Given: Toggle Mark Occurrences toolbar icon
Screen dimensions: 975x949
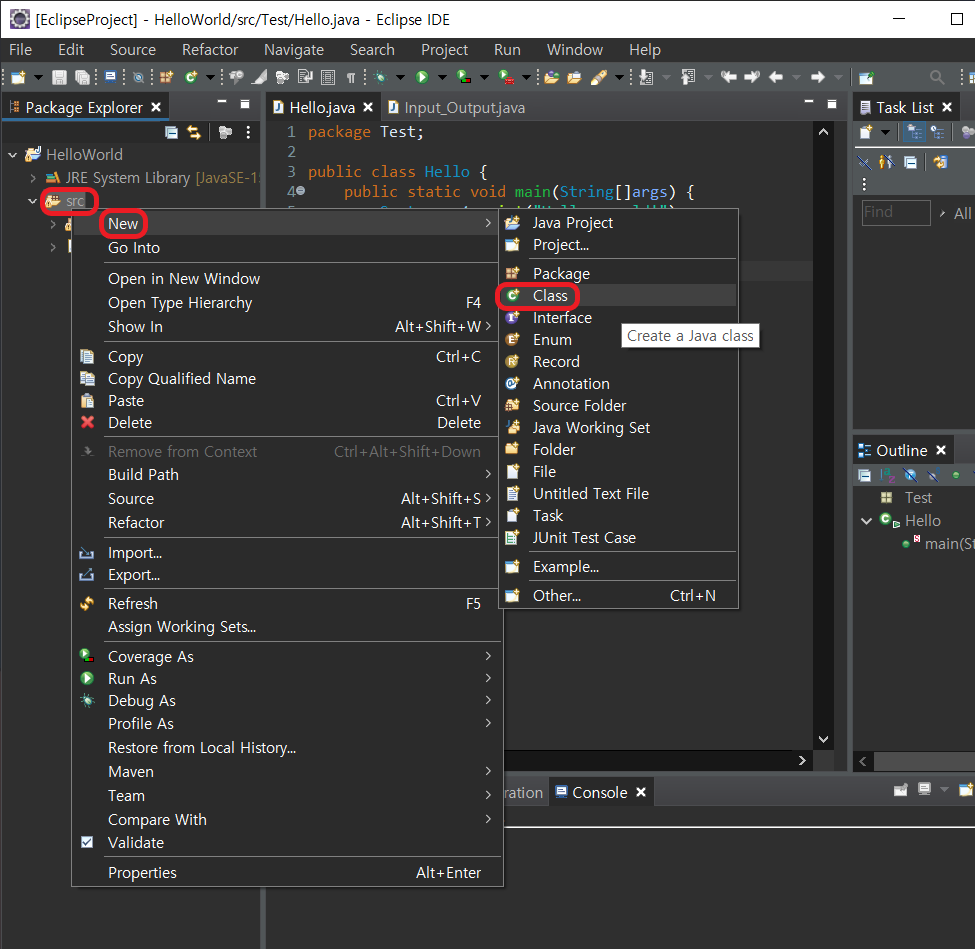Looking at the screenshot, I should 259,77.
